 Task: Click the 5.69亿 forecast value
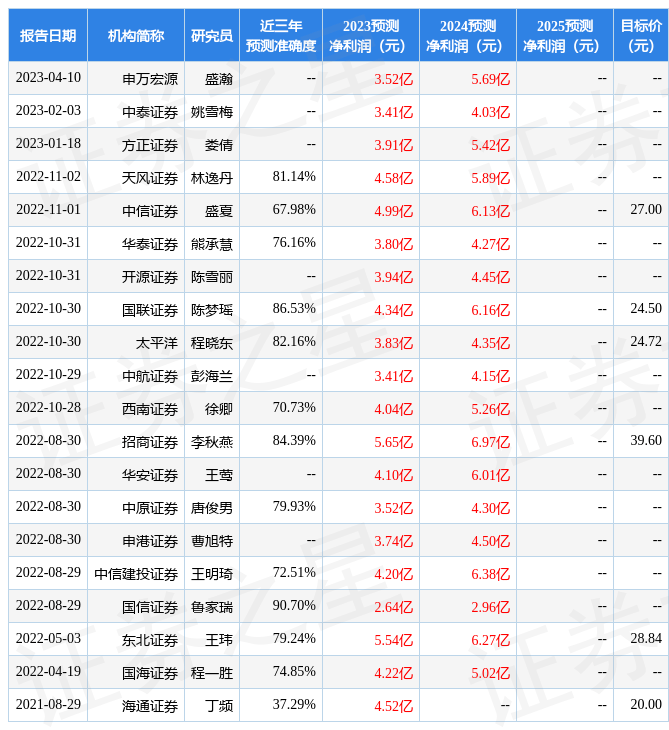point(490,79)
